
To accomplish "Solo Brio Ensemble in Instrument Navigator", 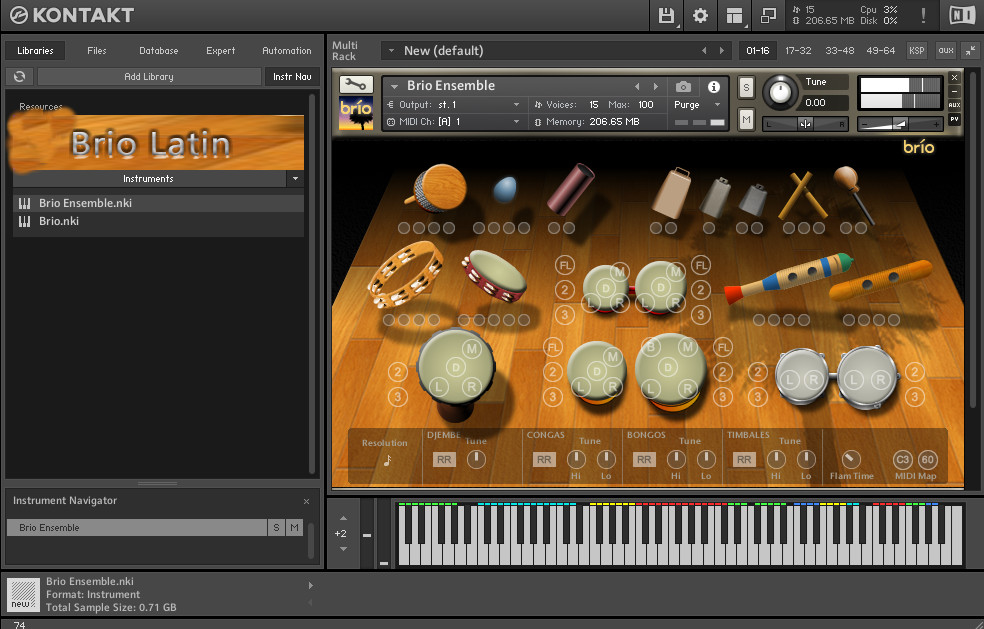I will pos(276,528).
